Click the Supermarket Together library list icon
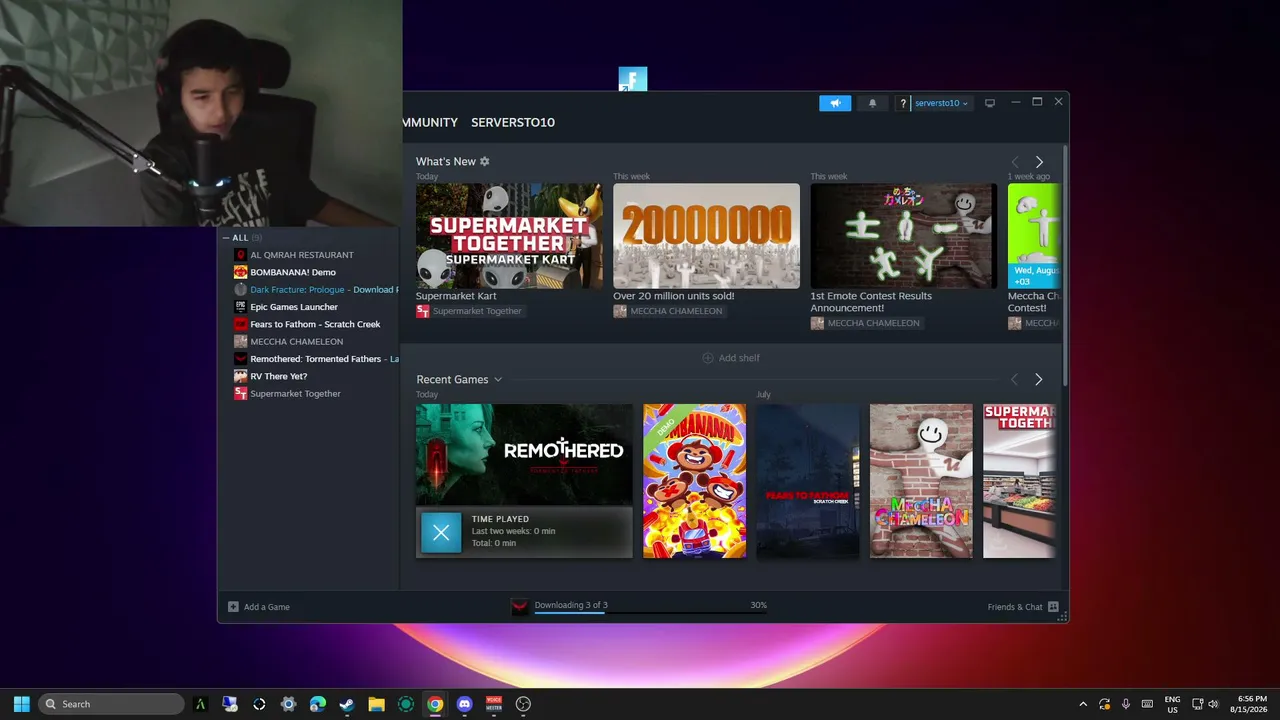This screenshot has height=720, width=1280. click(x=240, y=393)
